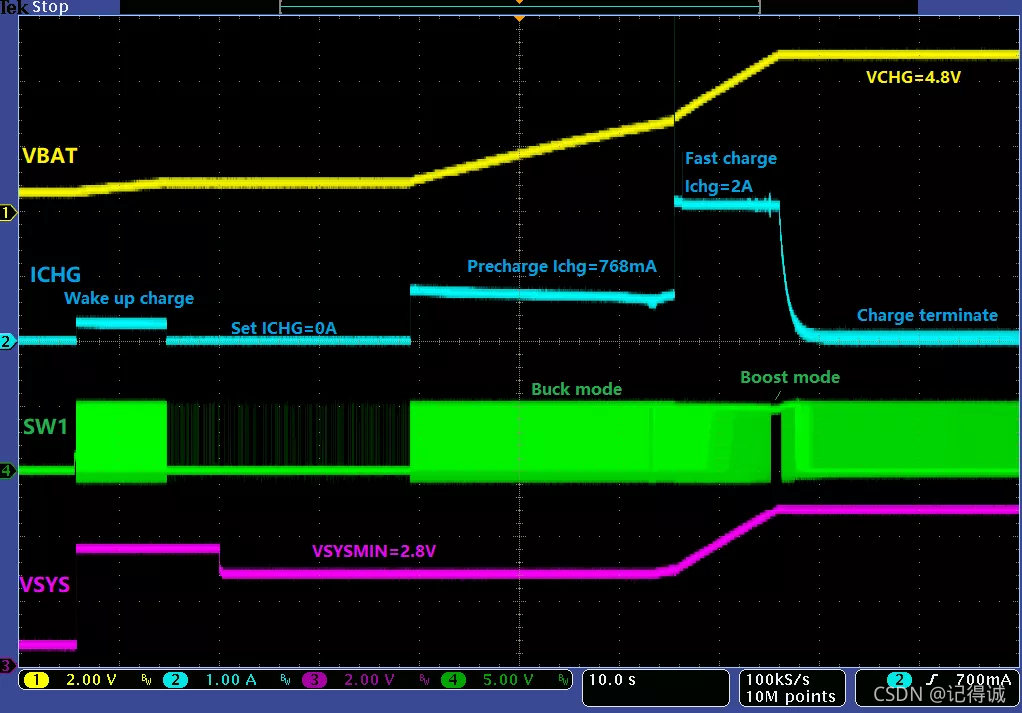Screen dimensions: 1022x713
Task: Click the 10M points record length readout
Action: point(790,697)
